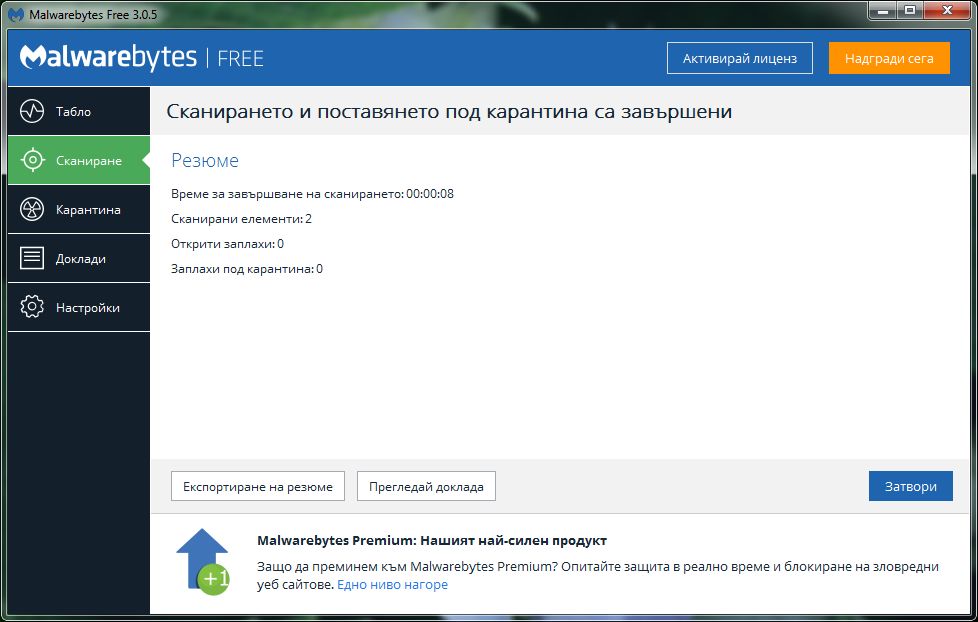Click the blue upgrade arrow +1 icon

tap(203, 561)
